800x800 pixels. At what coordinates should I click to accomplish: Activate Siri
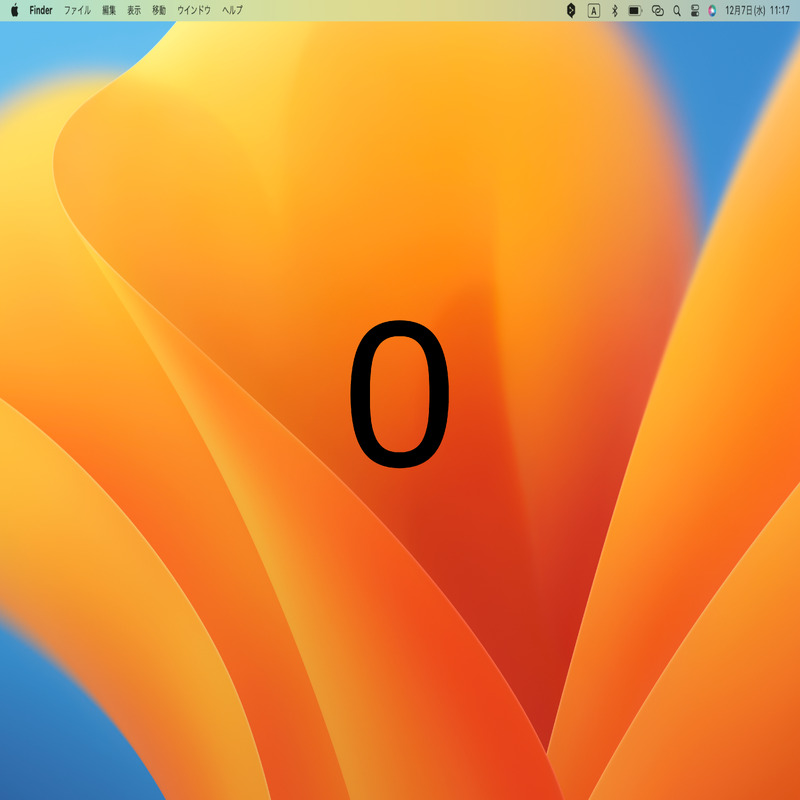(x=712, y=11)
